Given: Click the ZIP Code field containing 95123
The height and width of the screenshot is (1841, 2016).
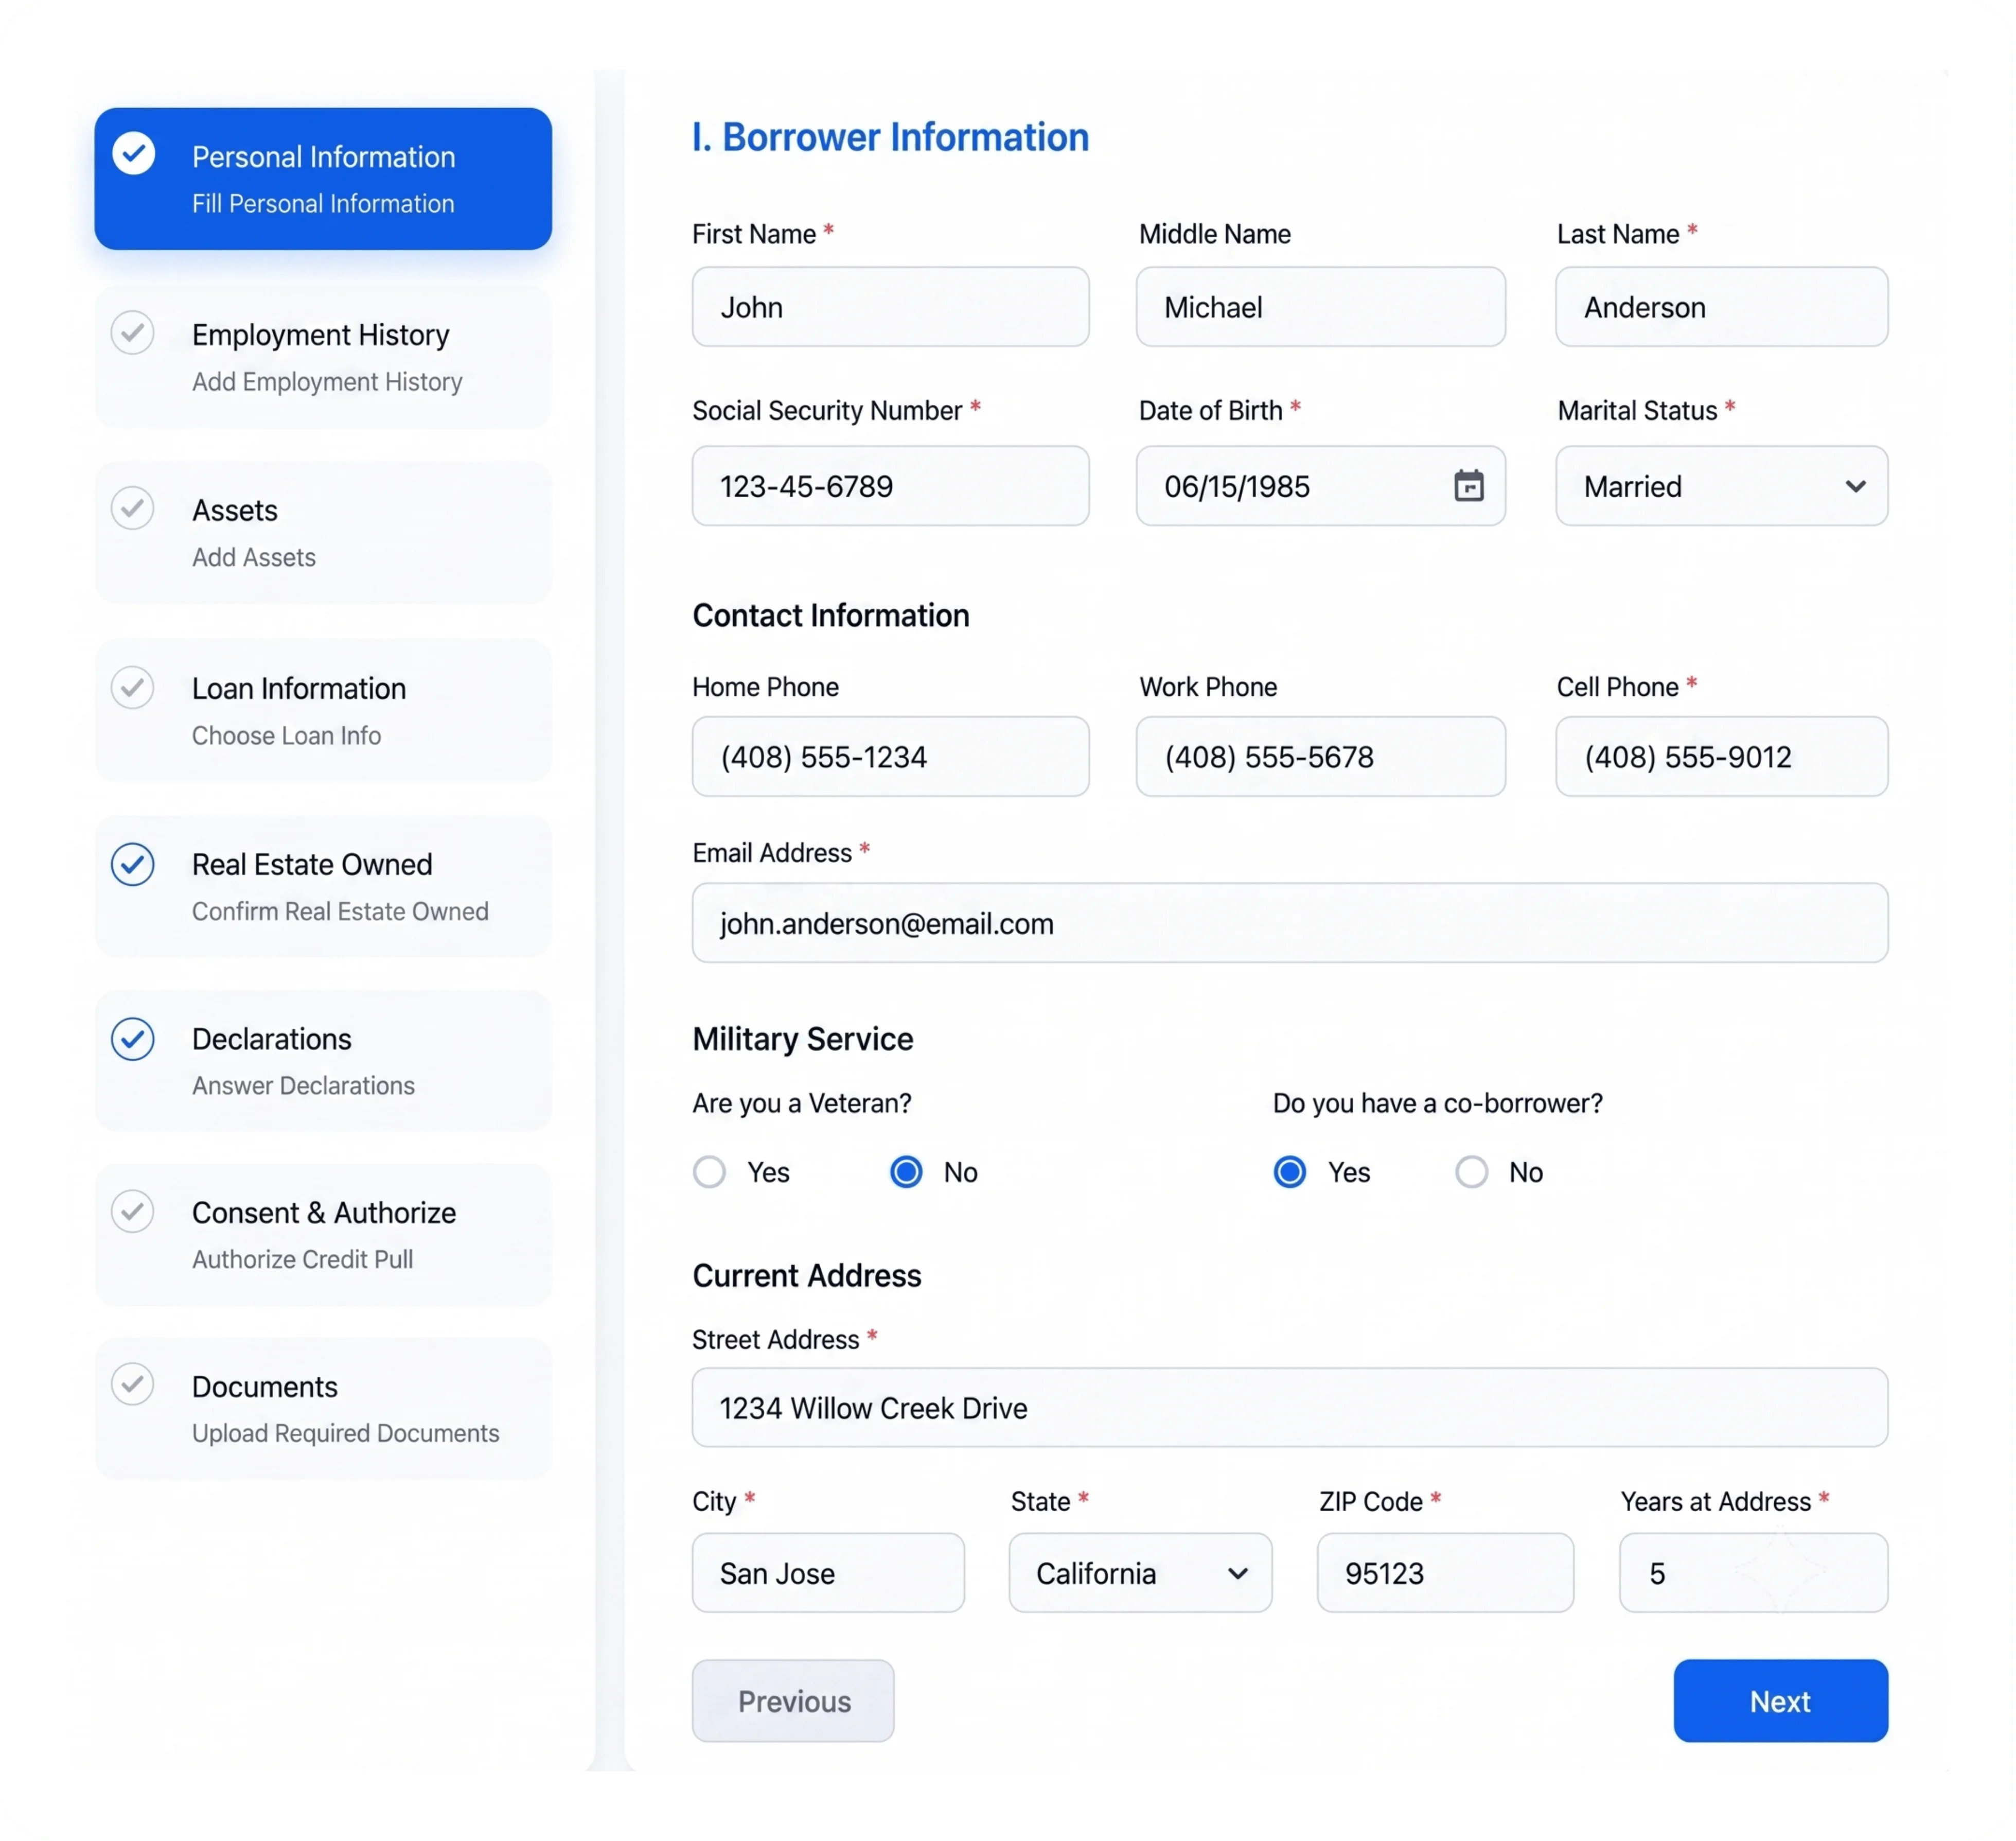Looking at the screenshot, I should click(1445, 1573).
